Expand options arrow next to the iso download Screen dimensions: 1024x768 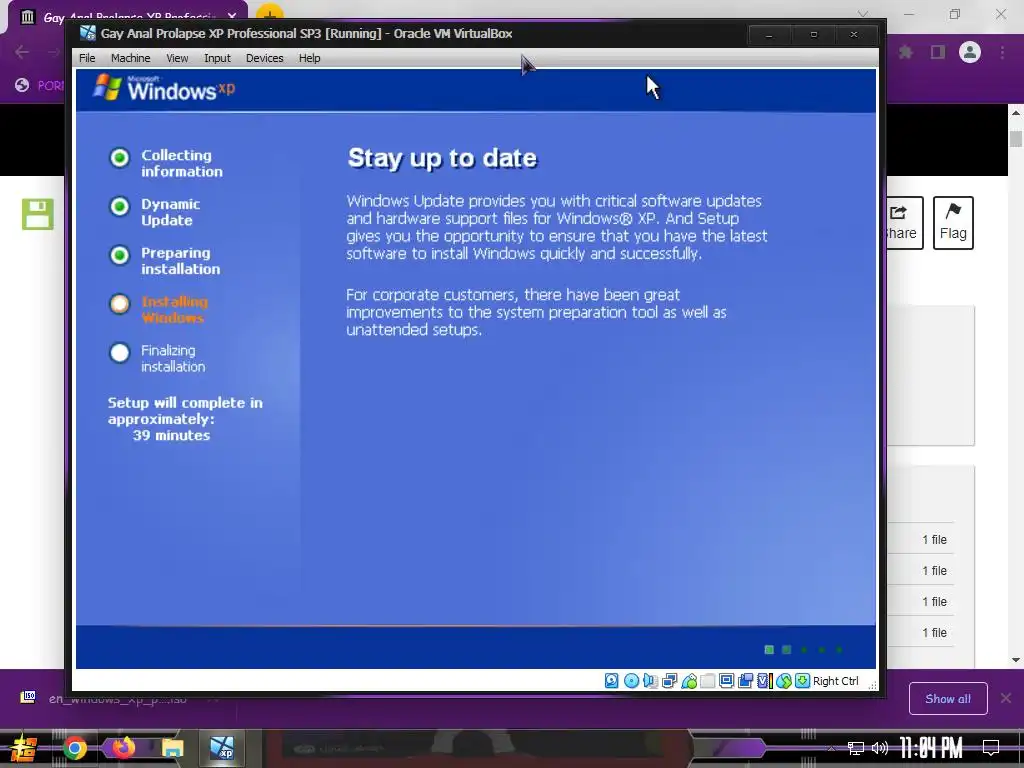point(213,699)
